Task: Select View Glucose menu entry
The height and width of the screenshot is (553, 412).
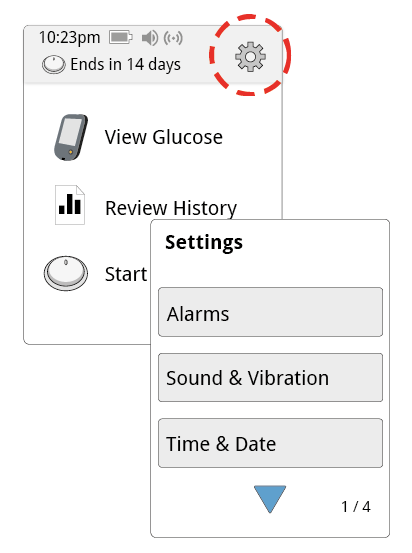Action: click(x=164, y=137)
